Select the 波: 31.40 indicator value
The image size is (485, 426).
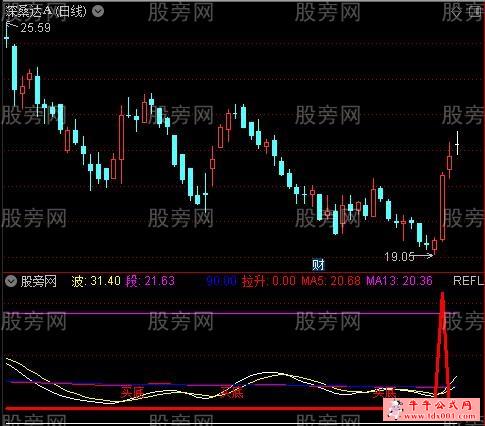(x=96, y=281)
